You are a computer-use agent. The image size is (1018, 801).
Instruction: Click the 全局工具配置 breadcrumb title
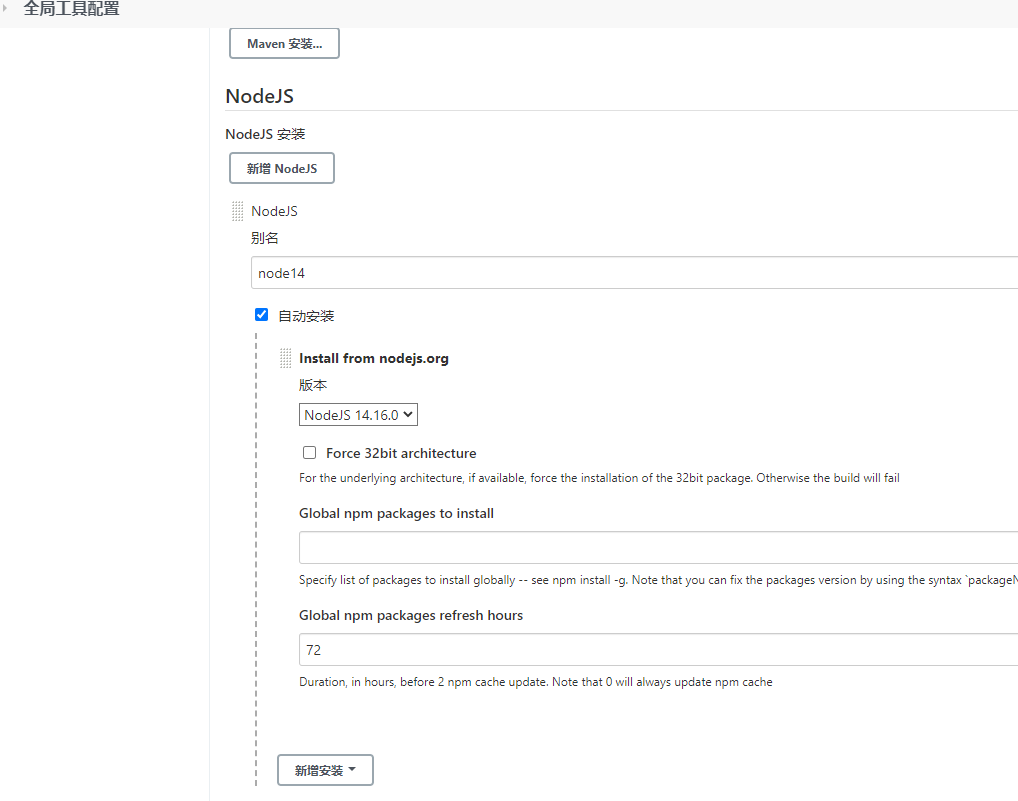pos(71,8)
